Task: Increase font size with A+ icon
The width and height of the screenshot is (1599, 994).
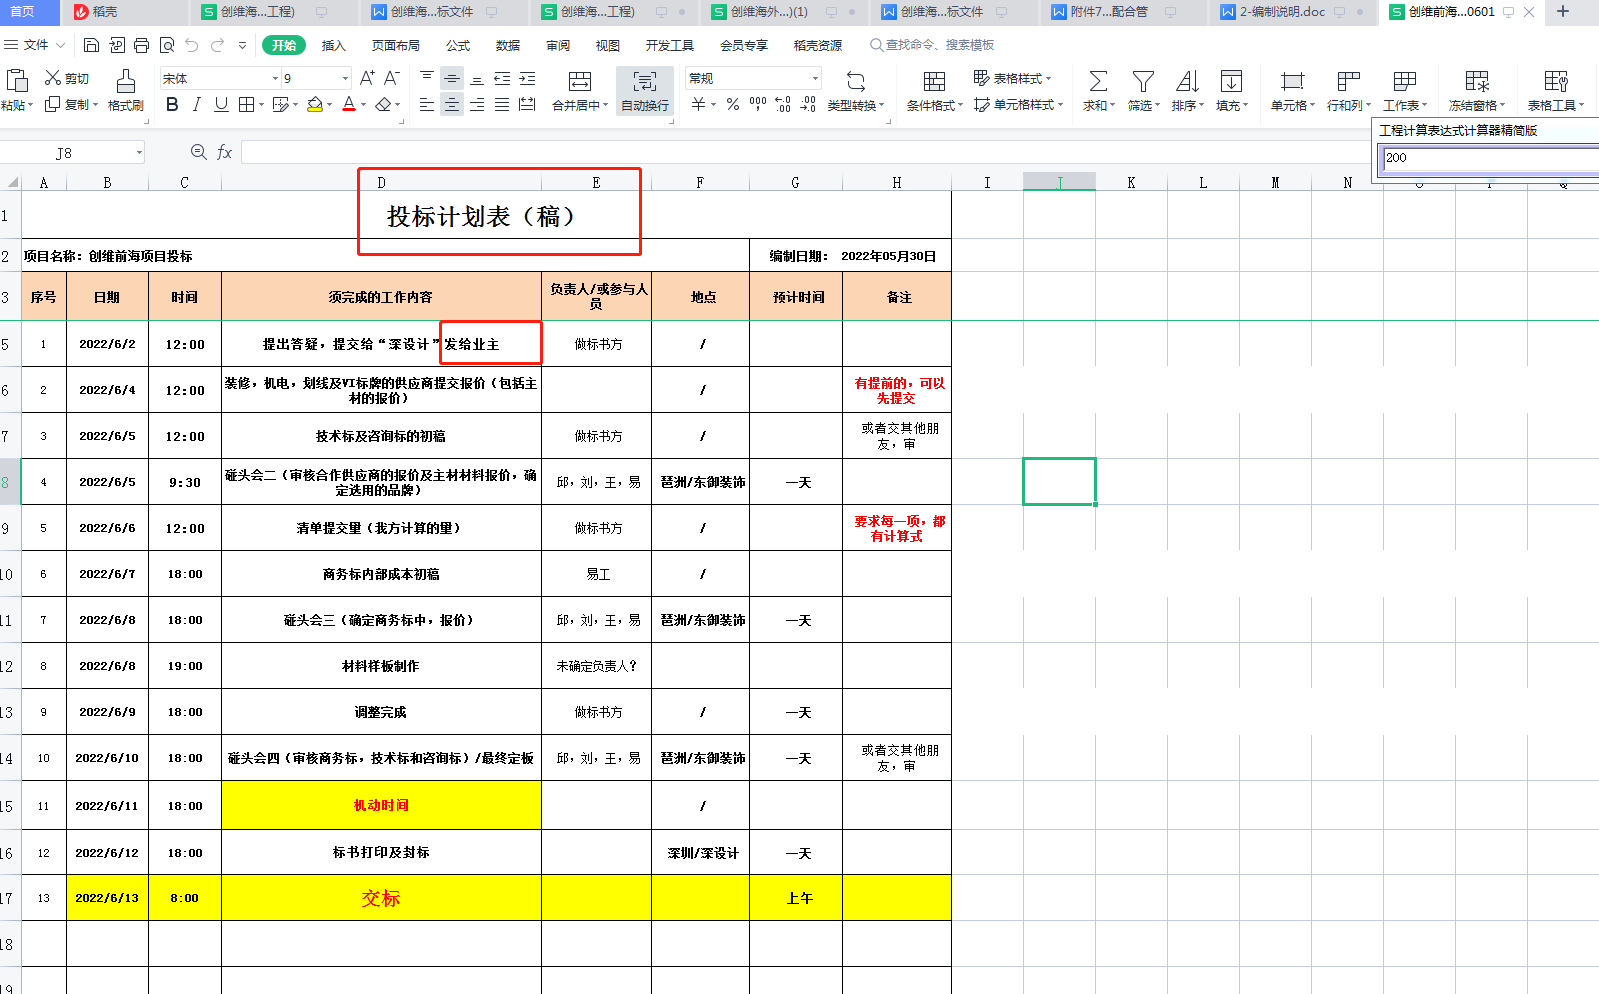Action: click(367, 78)
